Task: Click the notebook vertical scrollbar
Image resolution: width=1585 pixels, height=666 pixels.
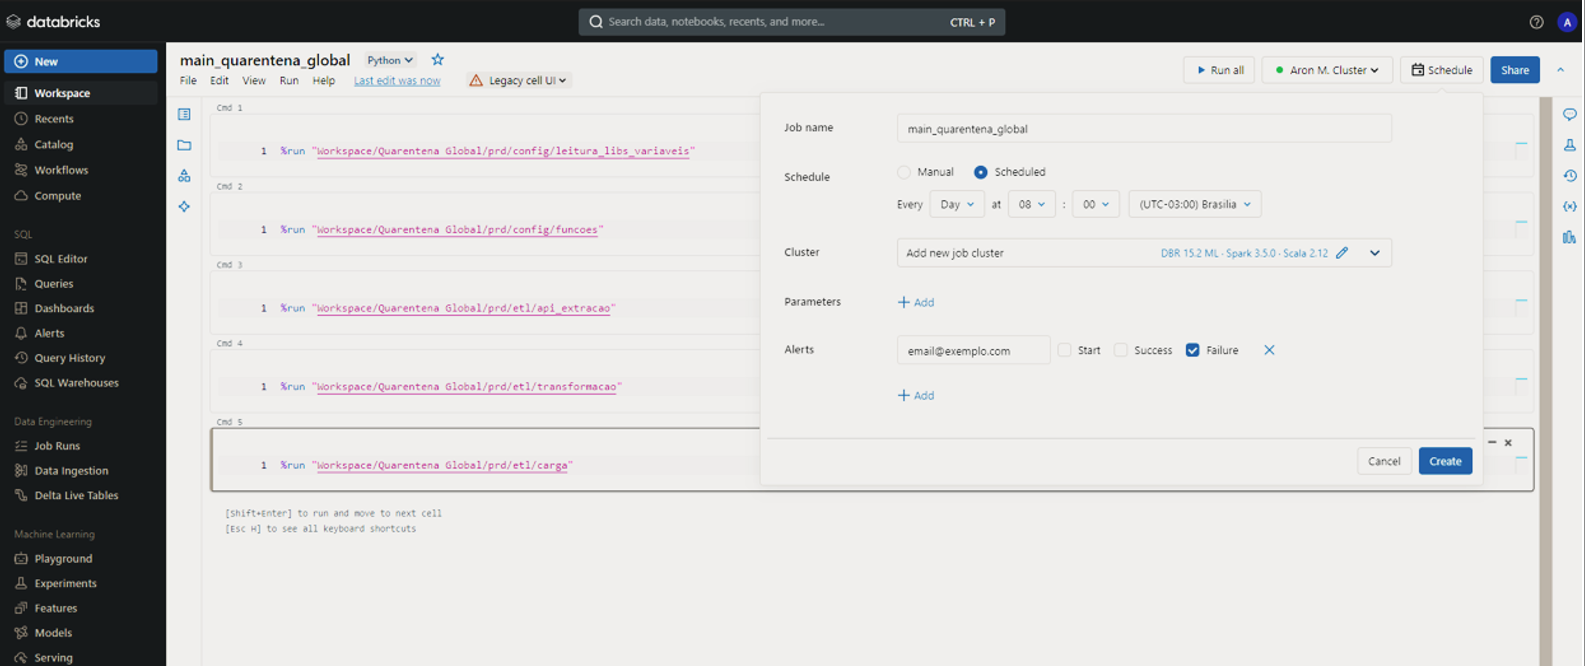Action: click(1546, 380)
